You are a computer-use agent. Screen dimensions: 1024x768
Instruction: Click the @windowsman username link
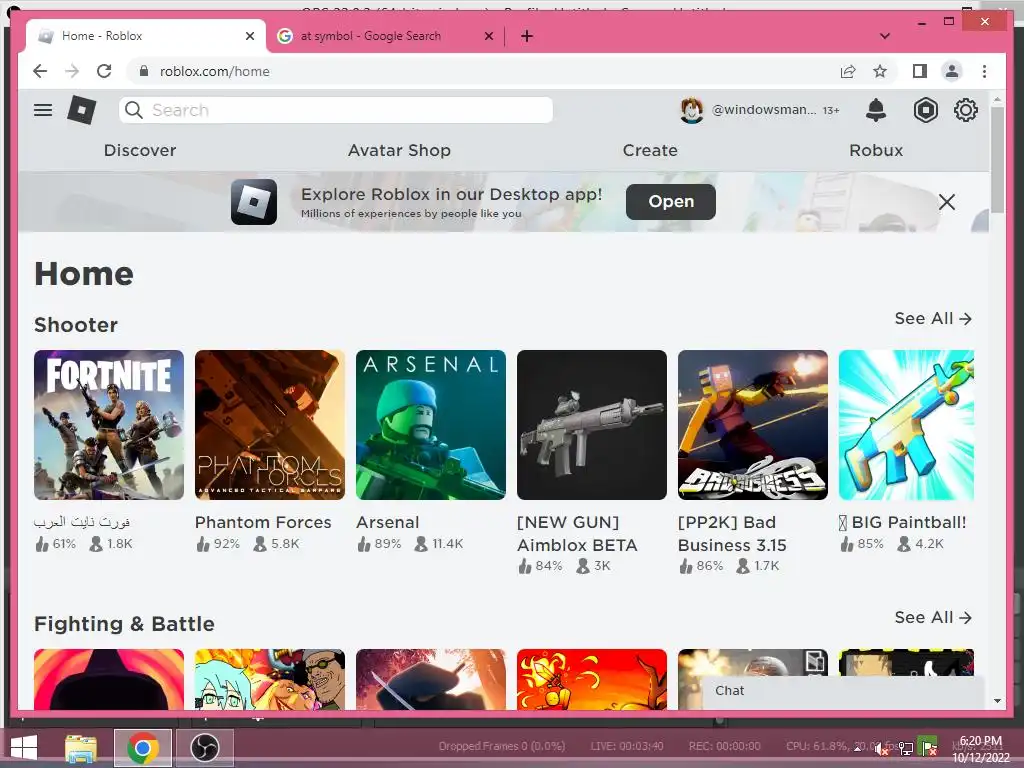coord(763,110)
